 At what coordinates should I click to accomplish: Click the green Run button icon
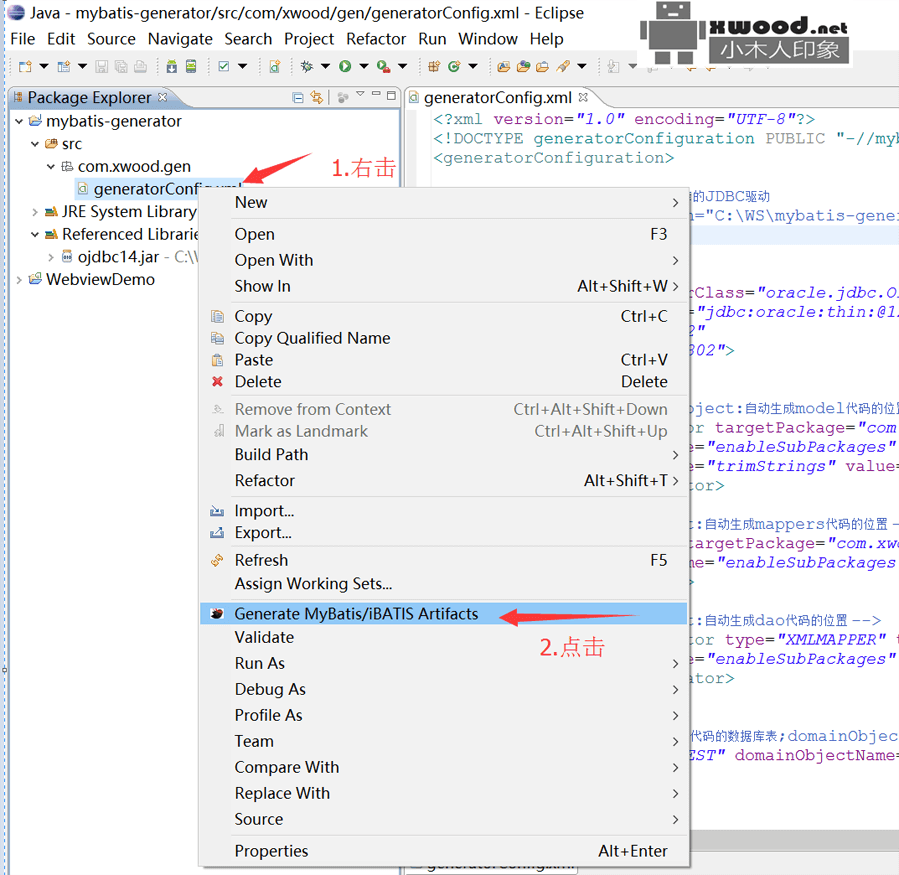(x=345, y=67)
